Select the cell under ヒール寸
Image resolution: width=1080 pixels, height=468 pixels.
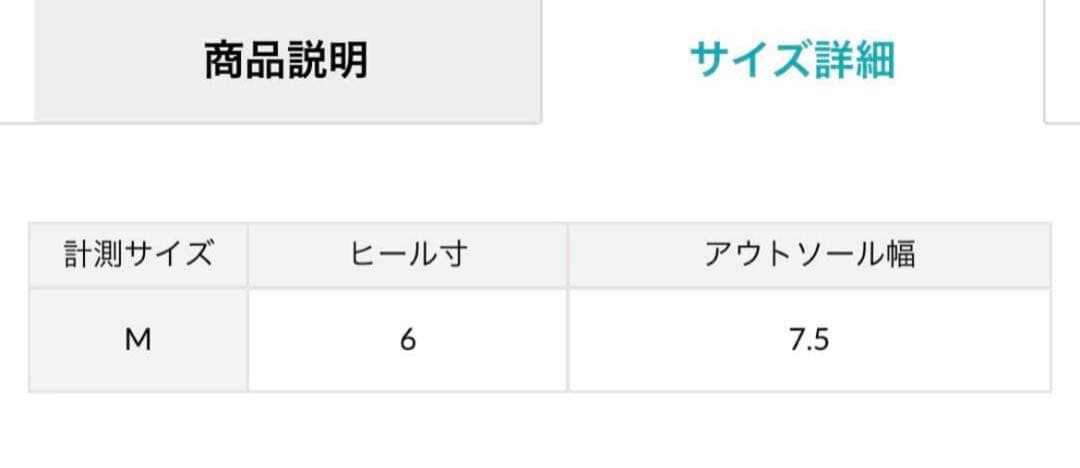click(408, 340)
